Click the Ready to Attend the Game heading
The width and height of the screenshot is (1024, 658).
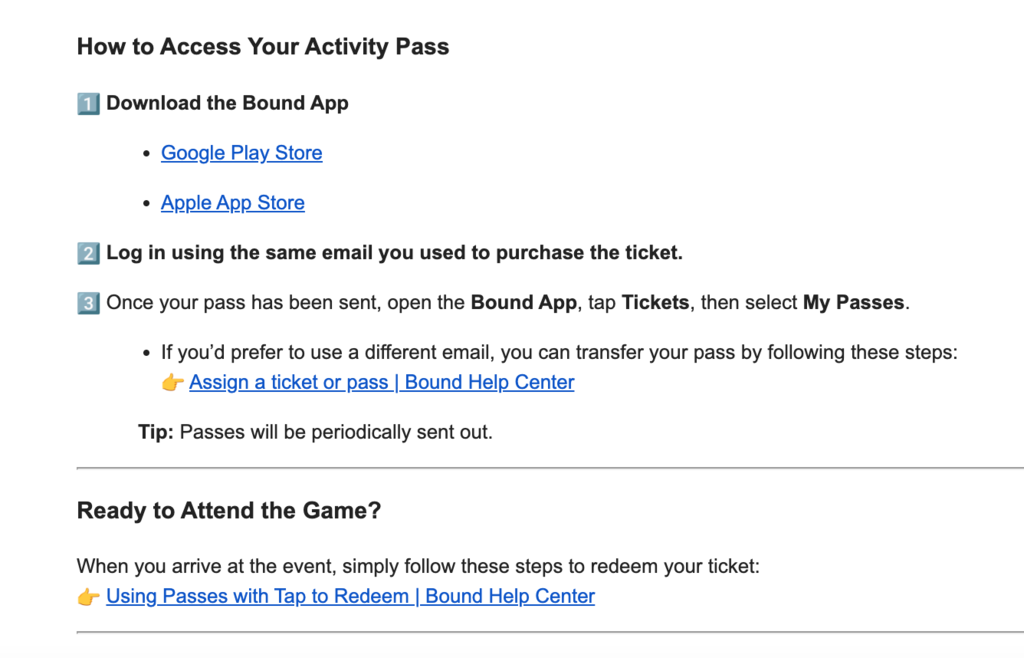point(229,510)
